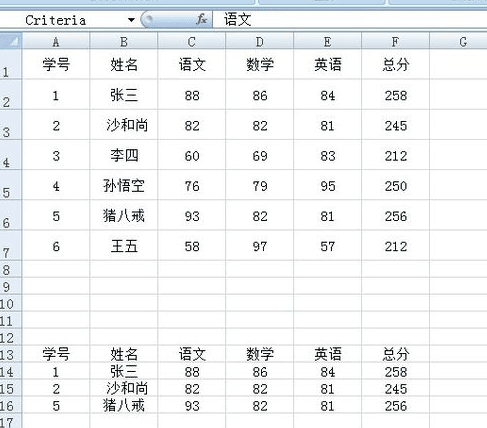Select row 10 header
This screenshot has height=428, width=487.
point(11,303)
